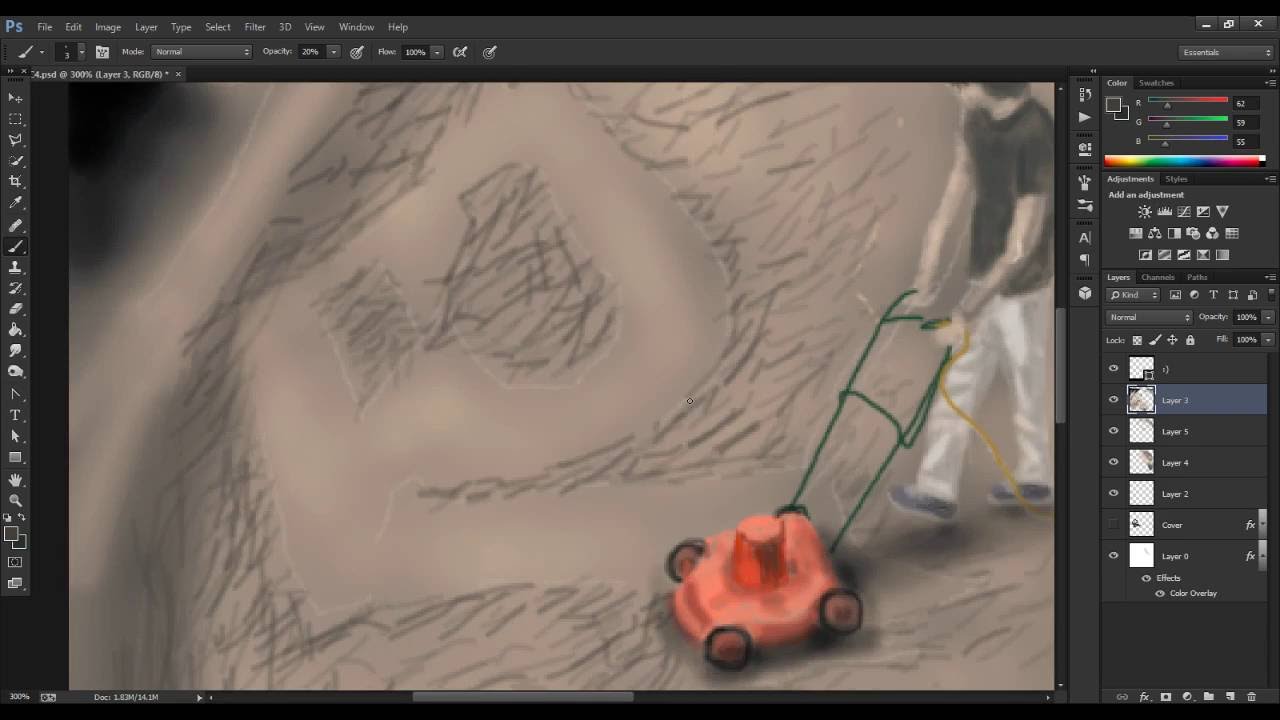Show the hidden Cover layer
This screenshot has width=1280, height=720.
pos(1114,524)
